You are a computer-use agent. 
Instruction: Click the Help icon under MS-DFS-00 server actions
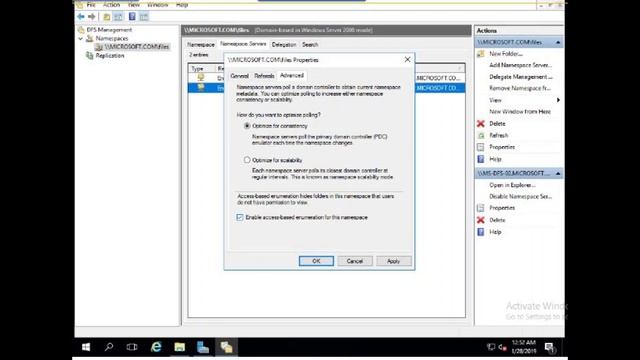pyautogui.click(x=481, y=232)
